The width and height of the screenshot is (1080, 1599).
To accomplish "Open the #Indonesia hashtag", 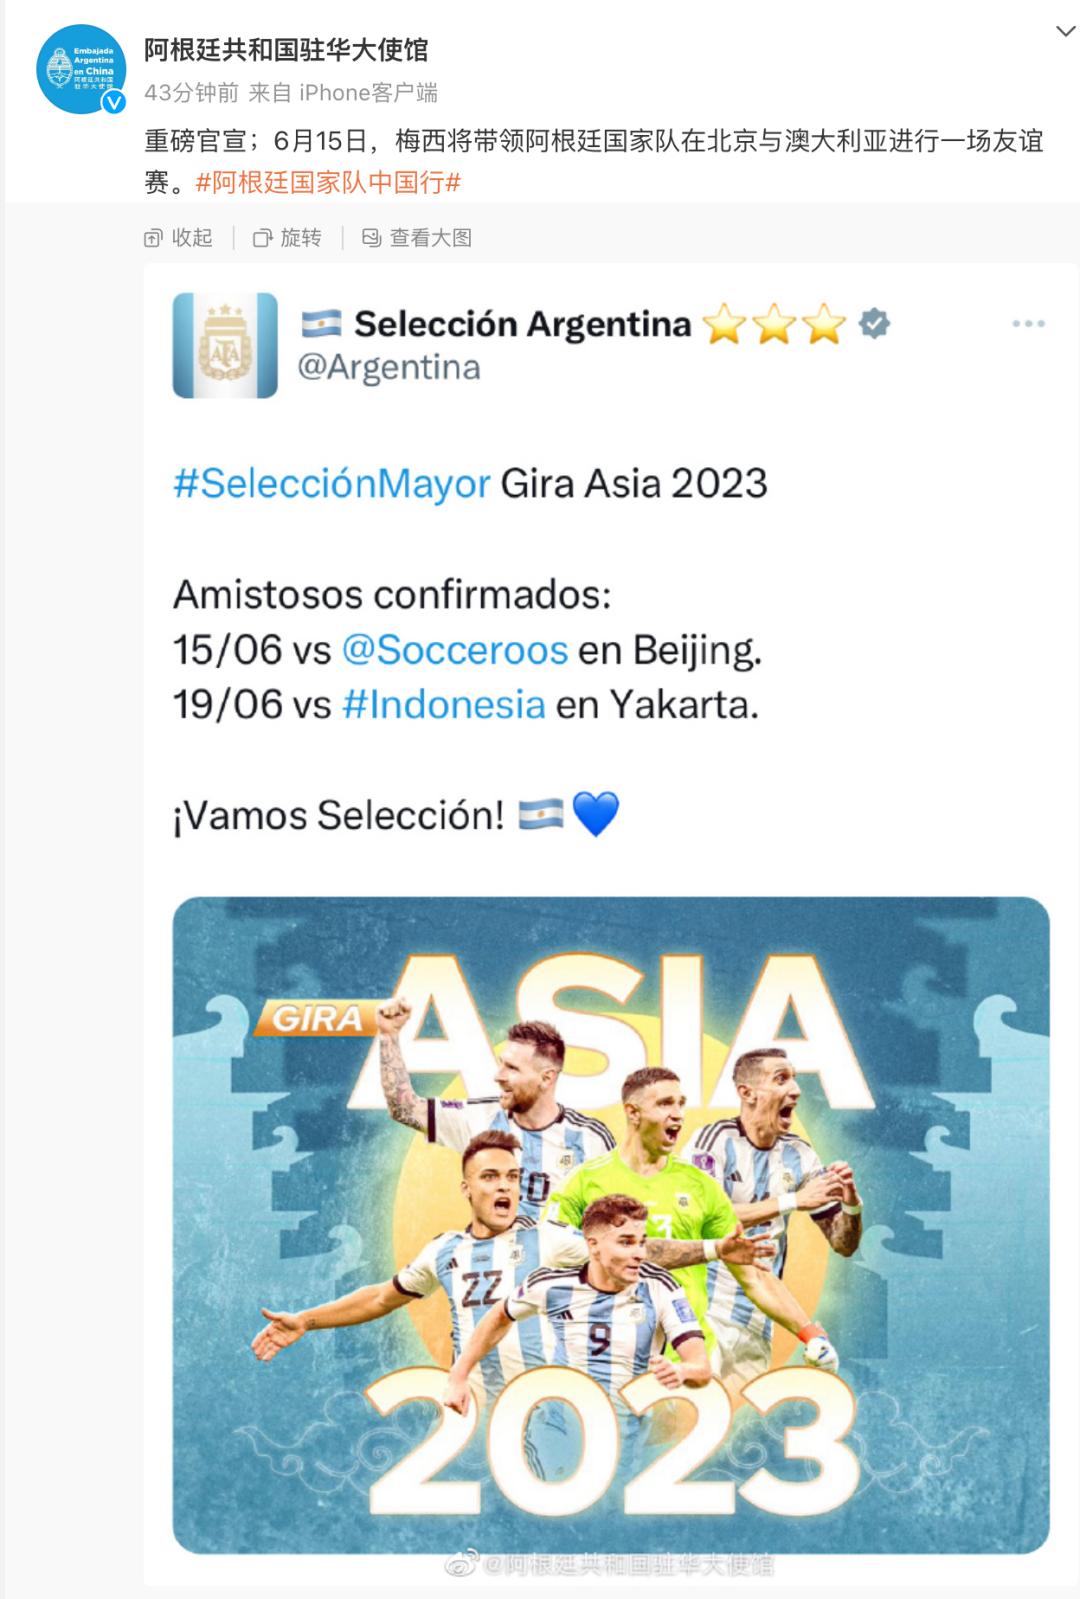I will point(444,705).
